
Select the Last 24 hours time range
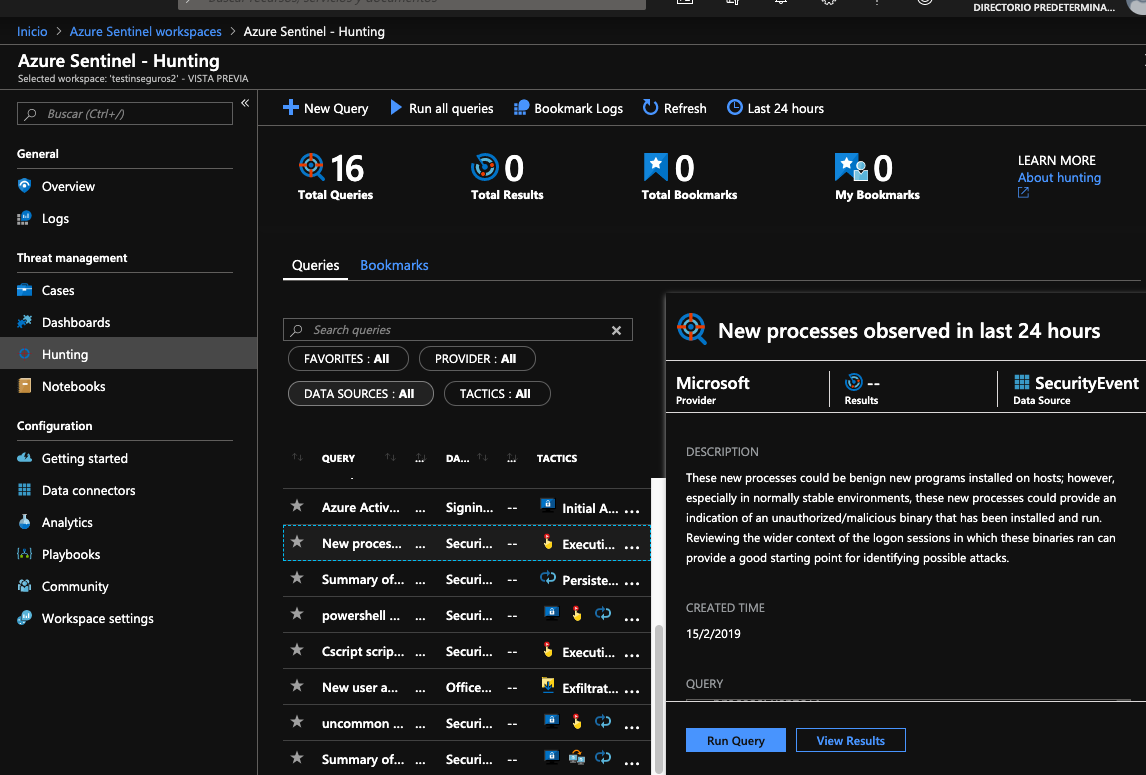775,108
